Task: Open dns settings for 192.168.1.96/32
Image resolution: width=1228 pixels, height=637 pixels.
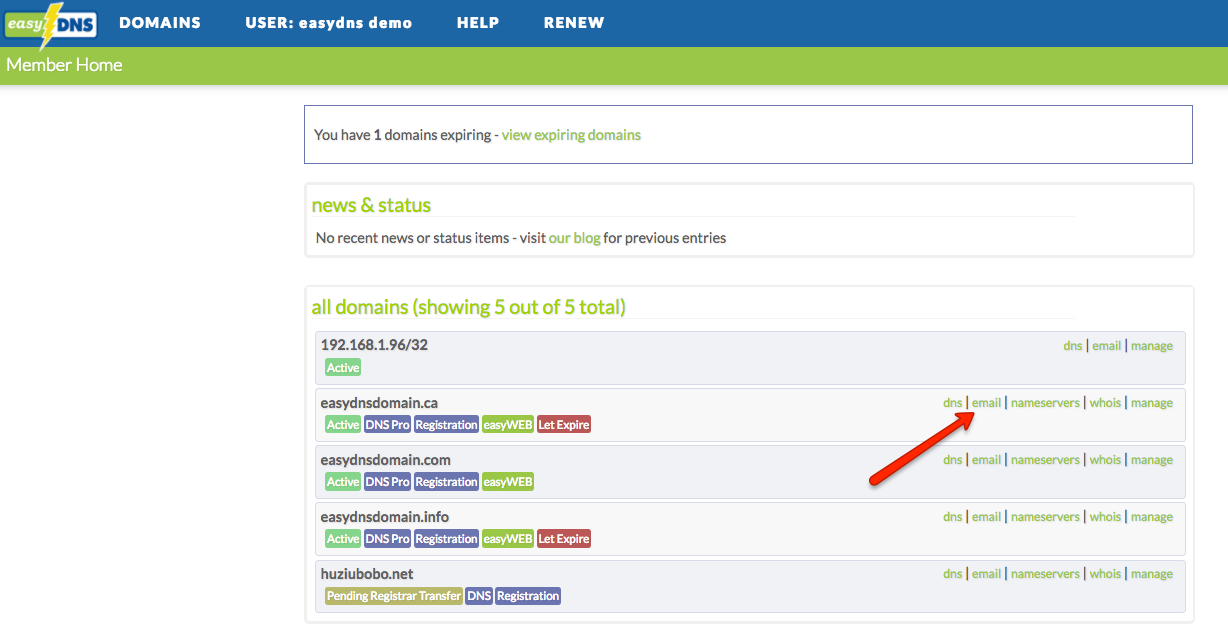Action: [1073, 346]
